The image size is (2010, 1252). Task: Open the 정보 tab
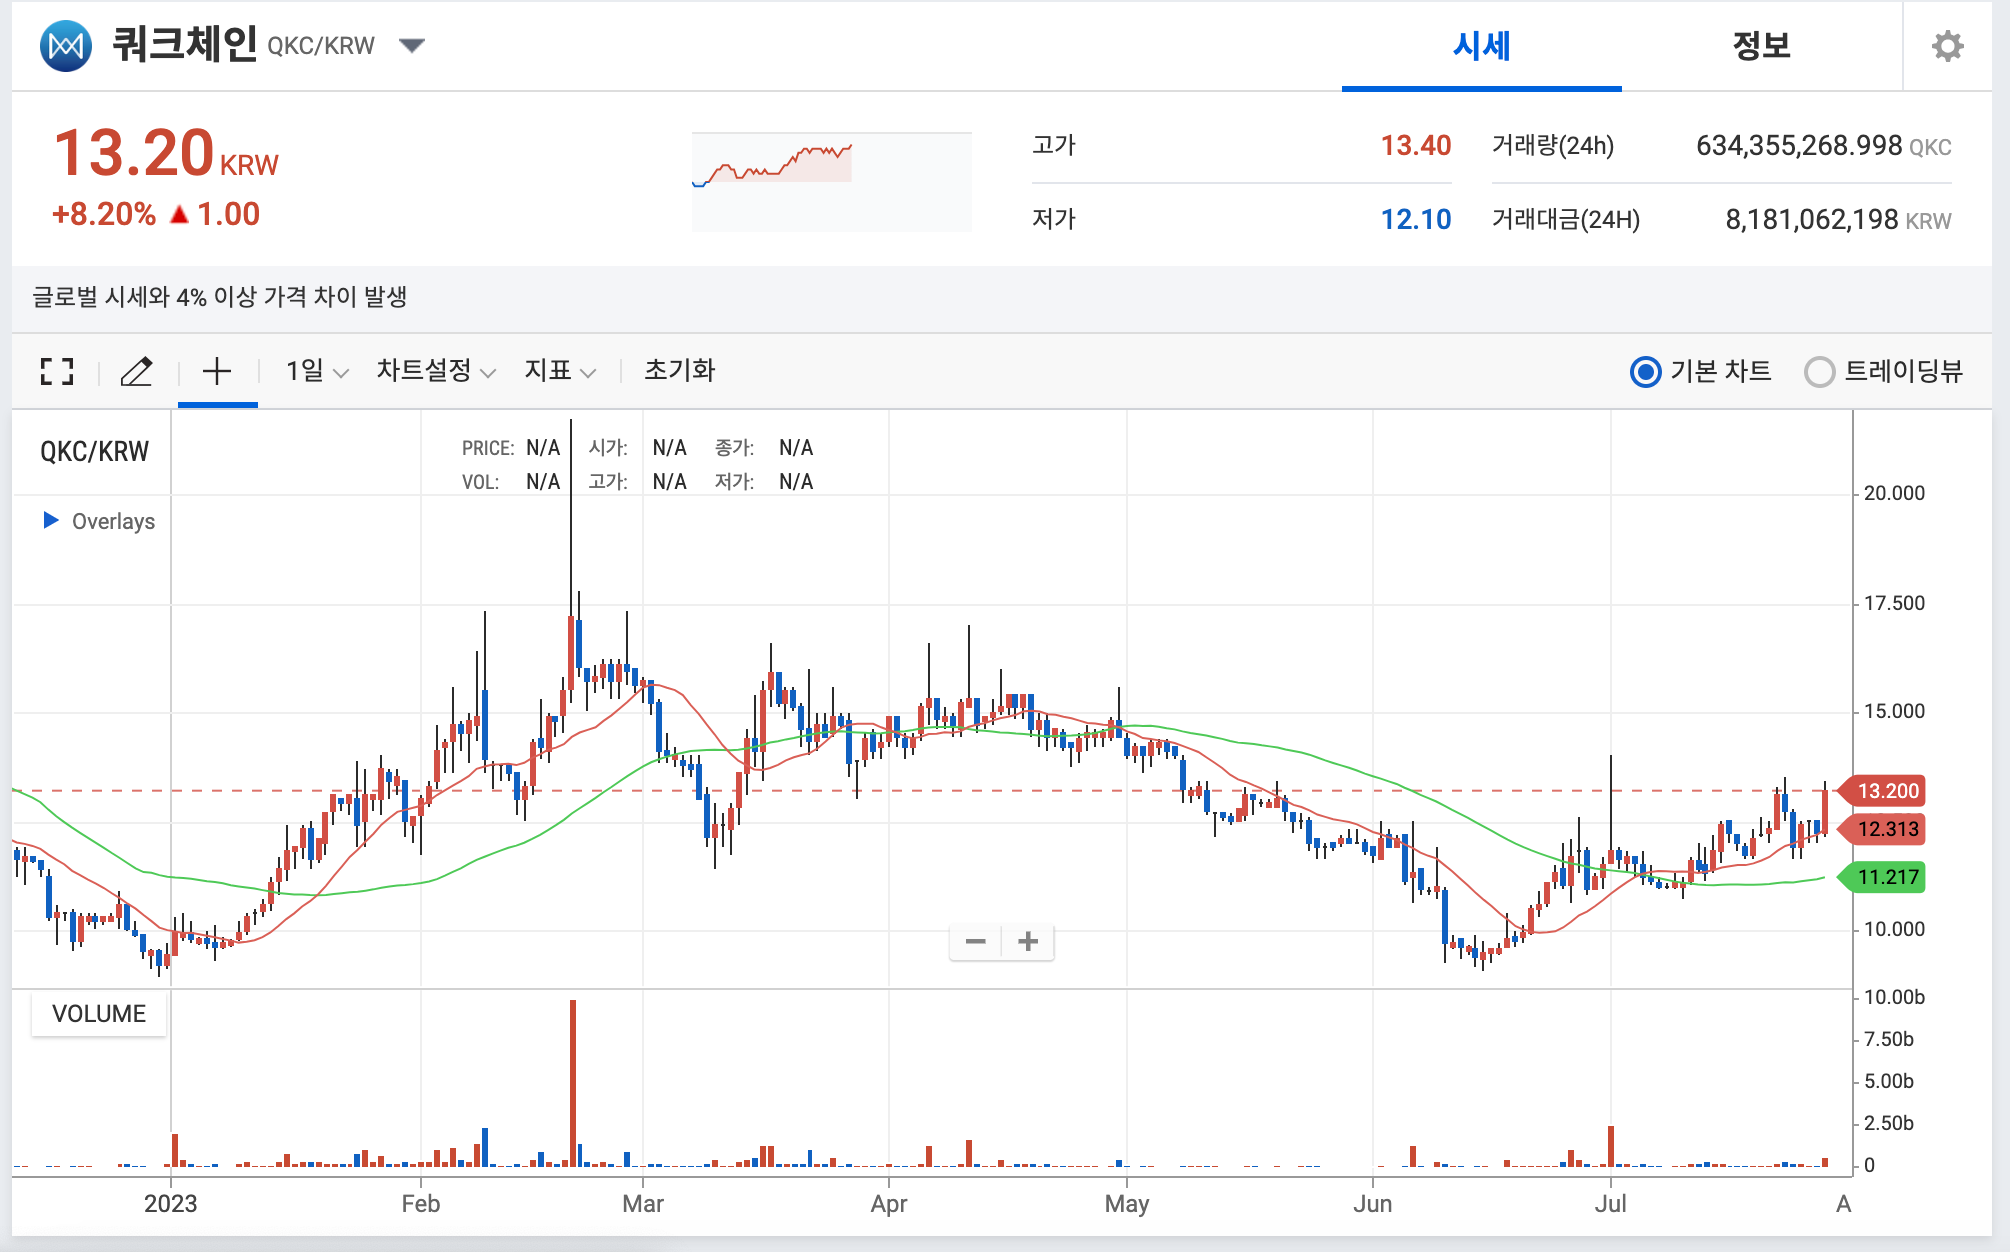[x=1760, y=46]
